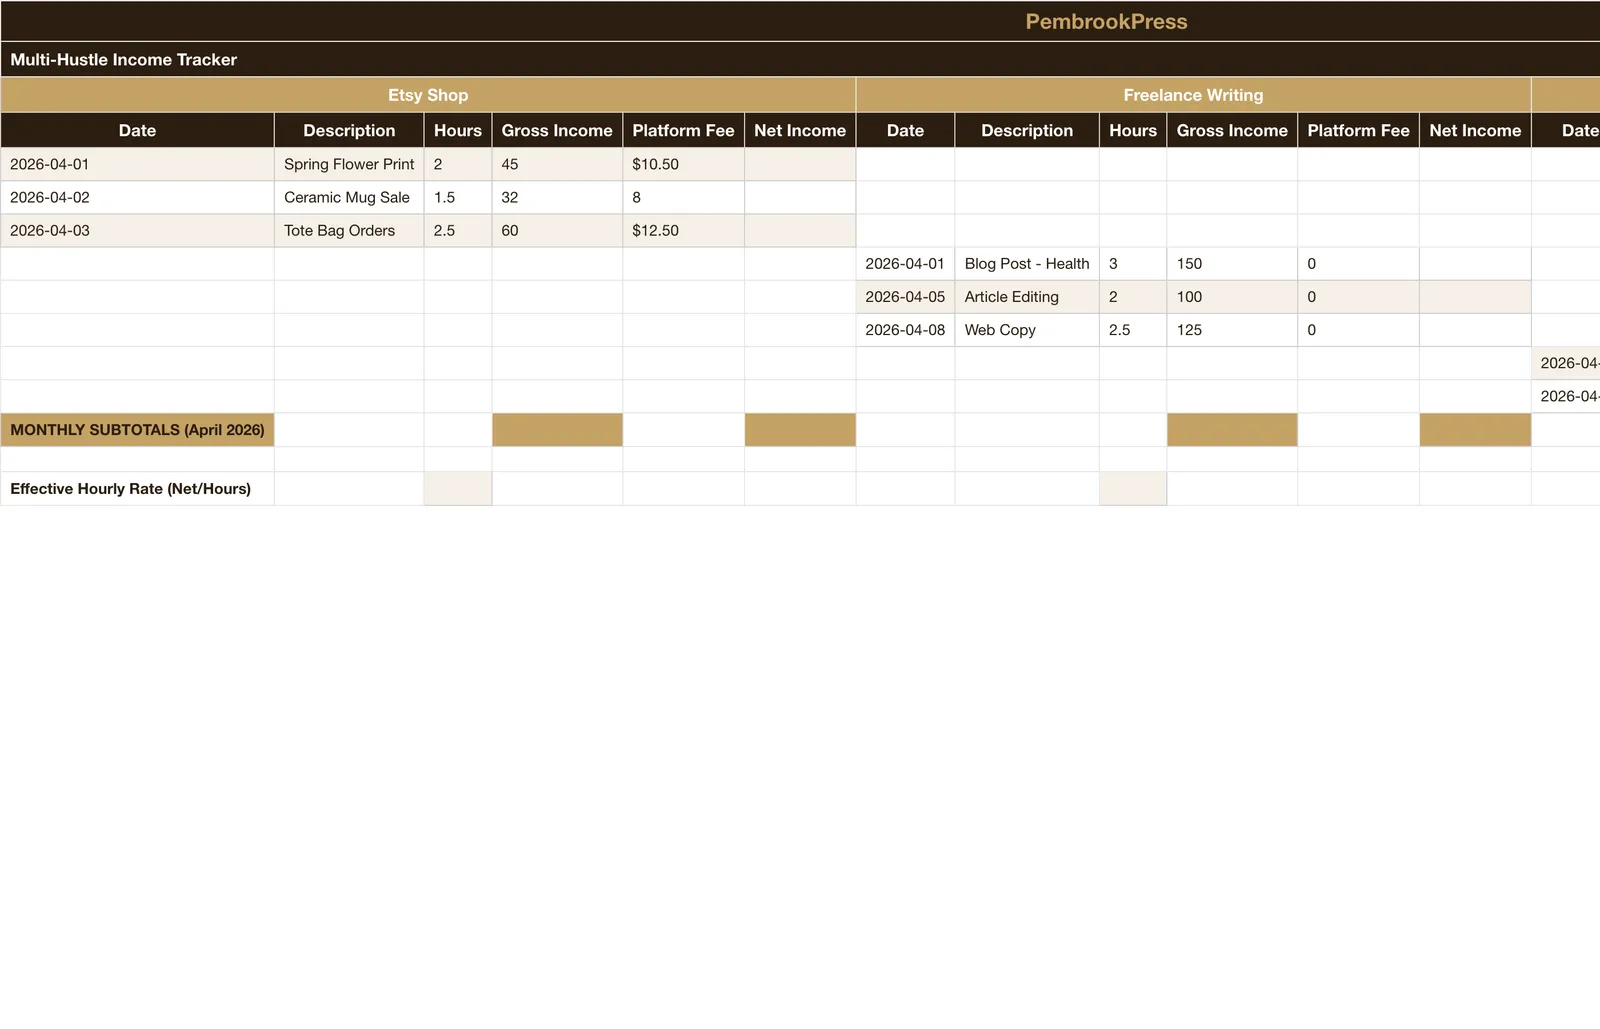Select the Web Copy platform fee 0
The image size is (1600, 1029).
click(1358, 329)
